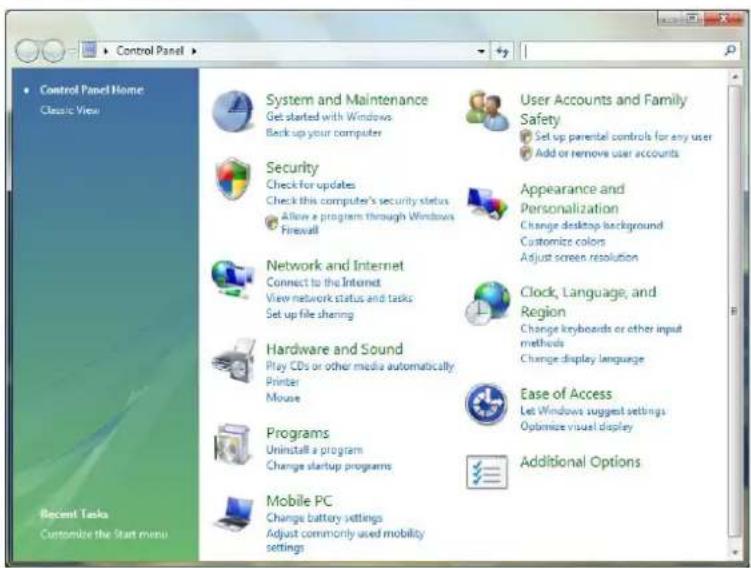Click the Mouse link
This screenshot has height=568, width=751.
tap(283, 398)
